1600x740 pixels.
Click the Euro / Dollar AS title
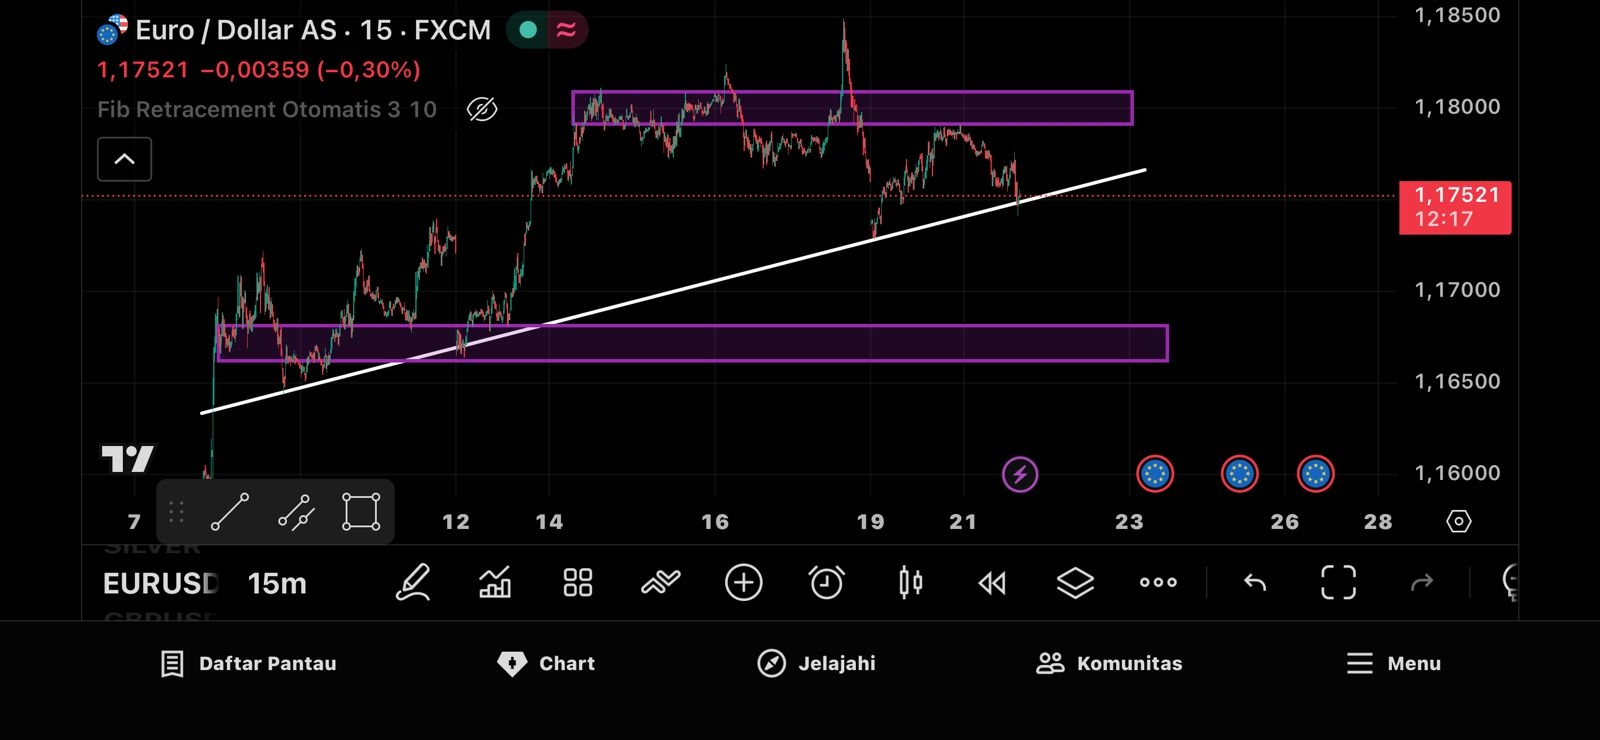pyautogui.click(x=236, y=30)
